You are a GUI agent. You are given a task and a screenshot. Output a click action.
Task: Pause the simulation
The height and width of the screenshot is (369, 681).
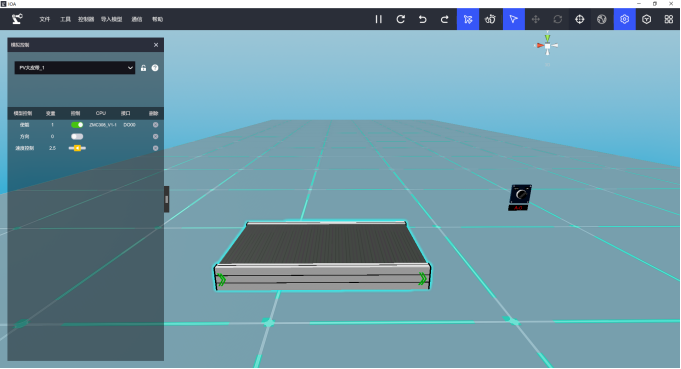coord(379,19)
